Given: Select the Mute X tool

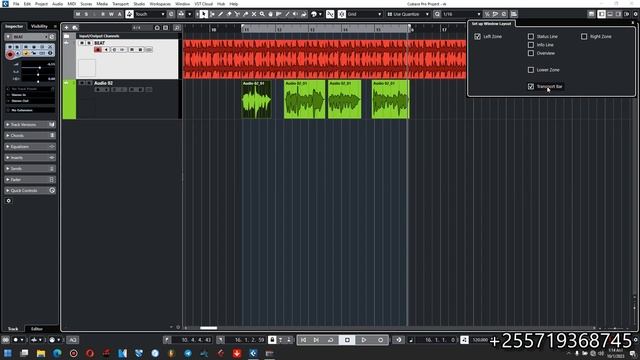Looking at the screenshot, I should 253,14.
